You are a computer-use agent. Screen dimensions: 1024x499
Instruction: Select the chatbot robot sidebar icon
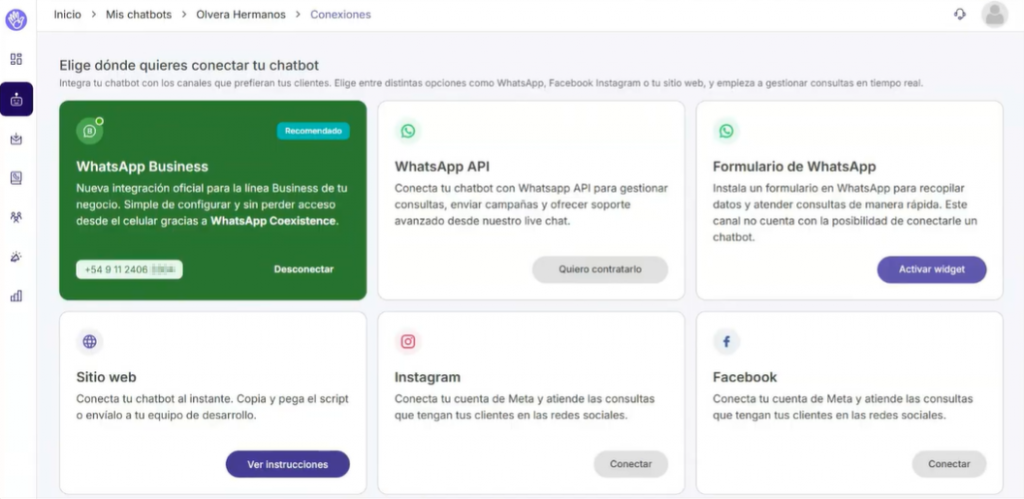coord(16,99)
